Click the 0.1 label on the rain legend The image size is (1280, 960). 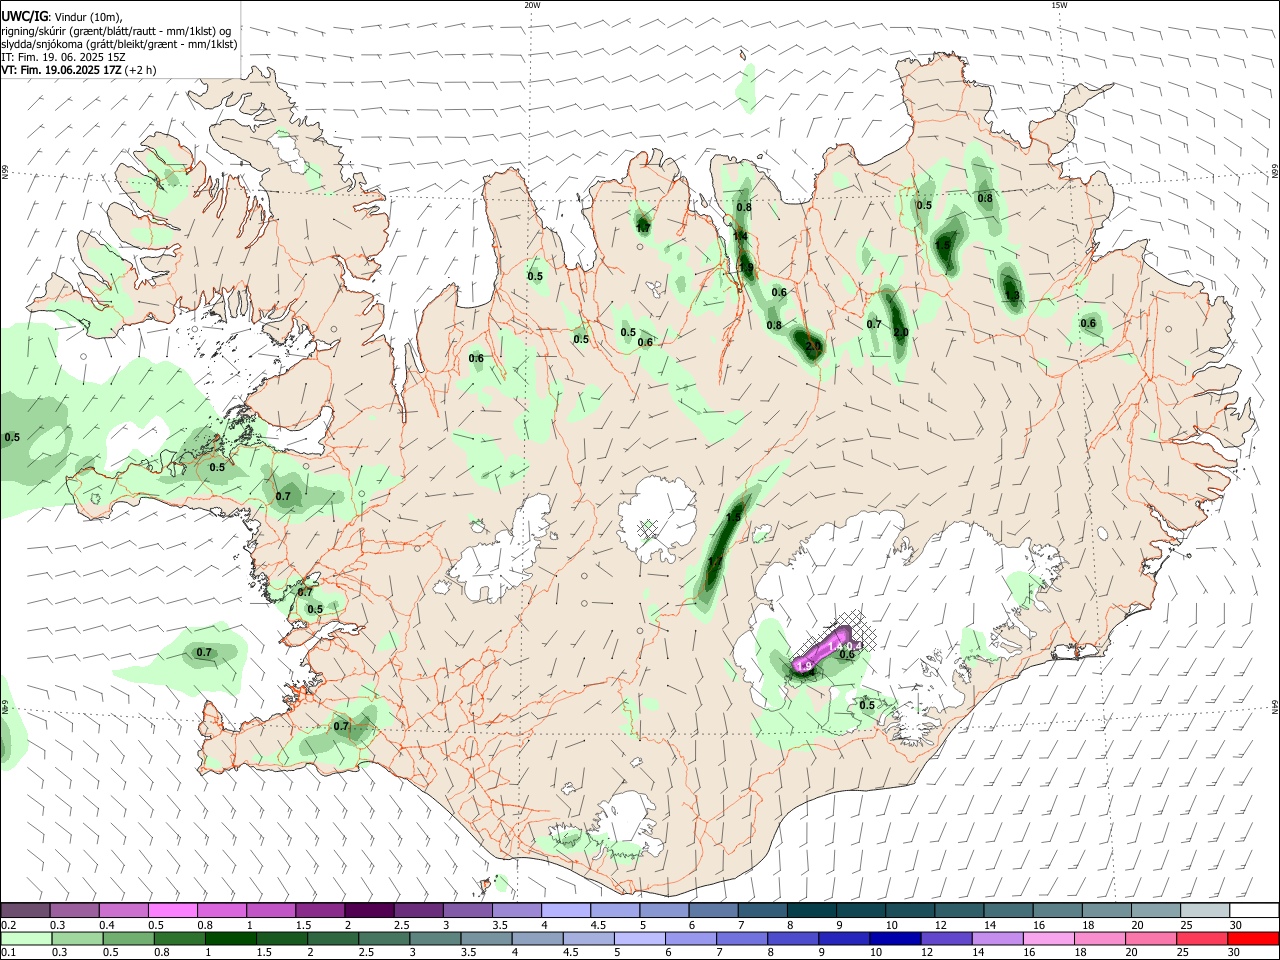9,952
